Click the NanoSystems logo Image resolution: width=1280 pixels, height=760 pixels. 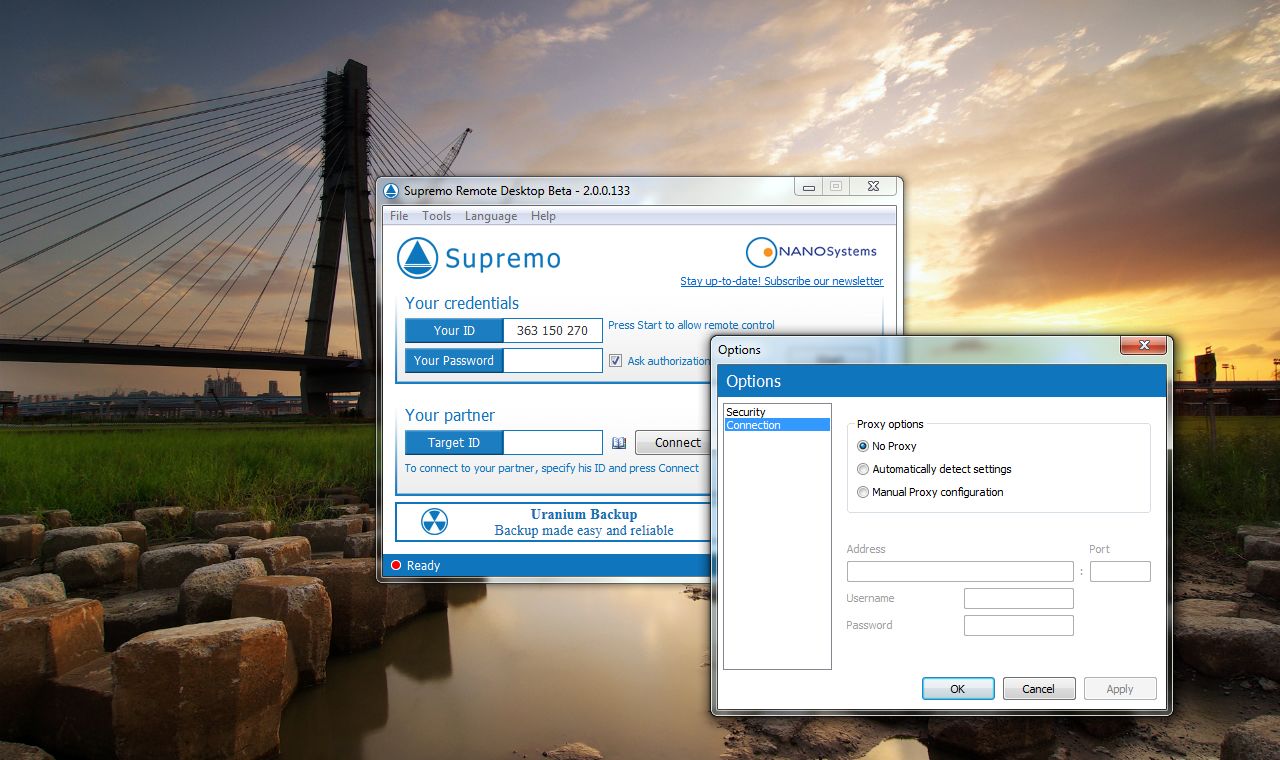(x=811, y=252)
